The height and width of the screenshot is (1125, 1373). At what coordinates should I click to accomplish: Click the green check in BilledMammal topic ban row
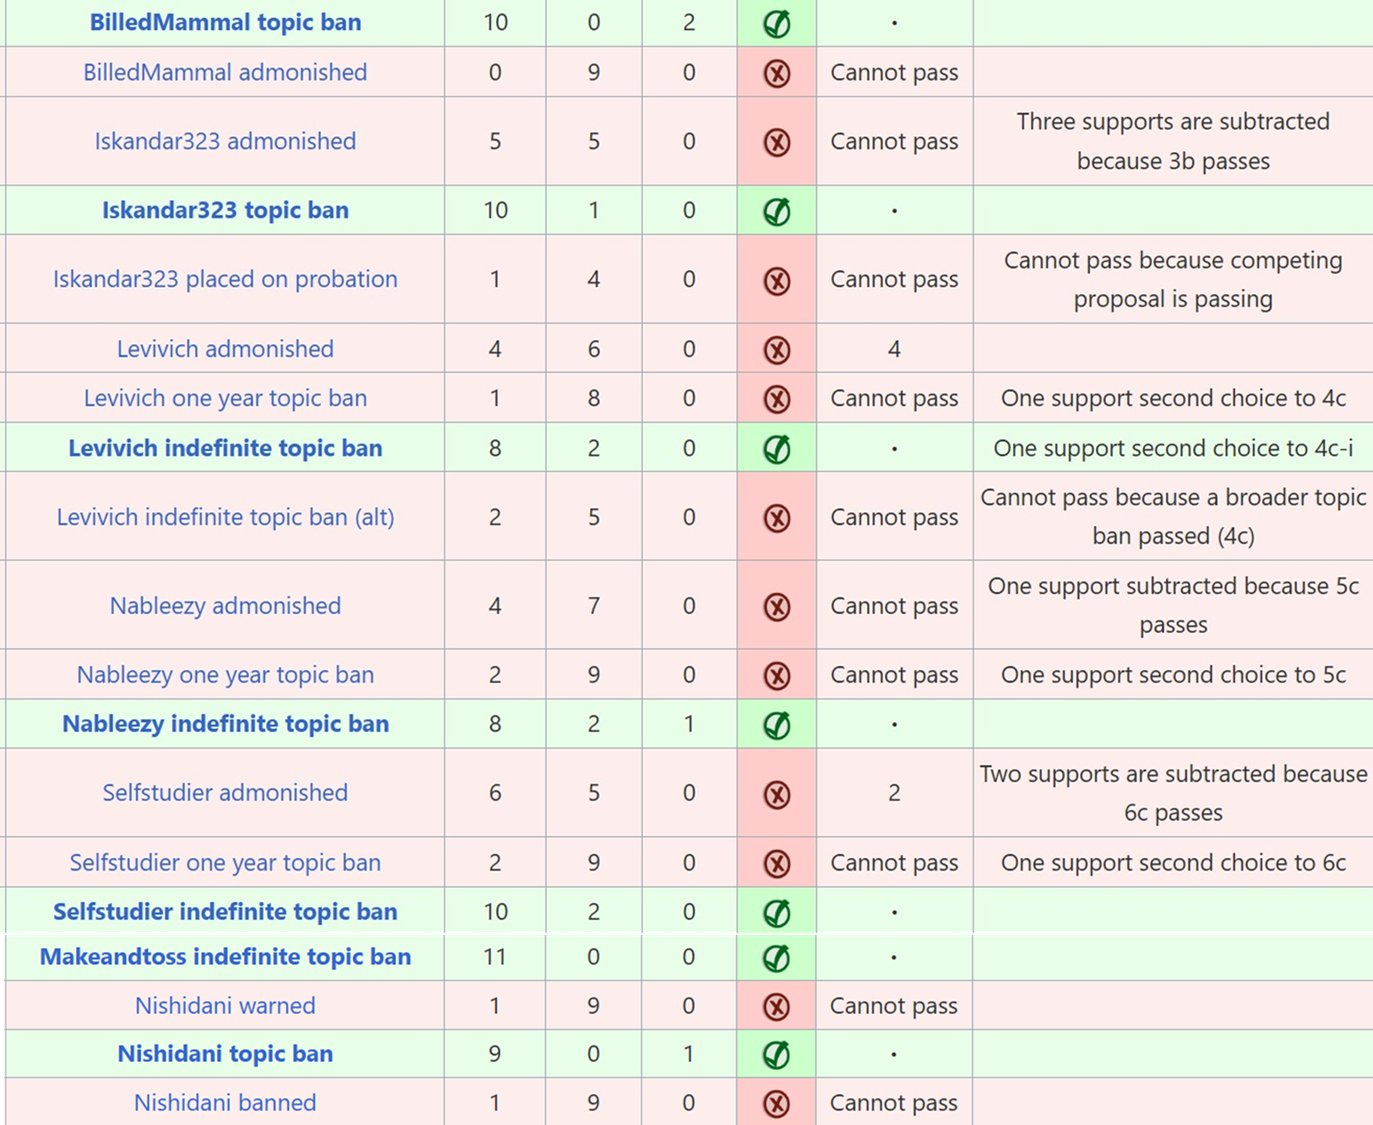tap(777, 23)
